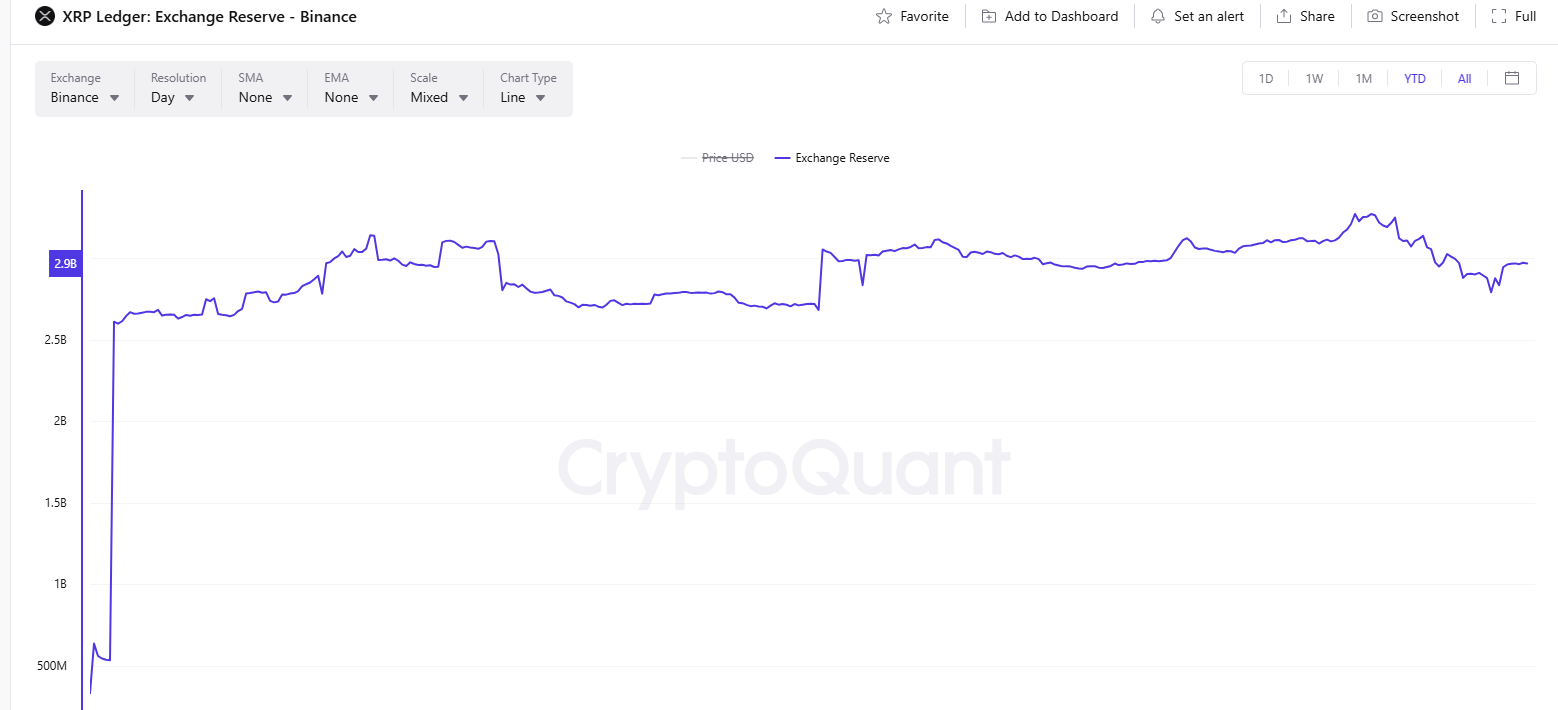Click the 500M axis label
The image size is (1558, 710).
(52, 666)
